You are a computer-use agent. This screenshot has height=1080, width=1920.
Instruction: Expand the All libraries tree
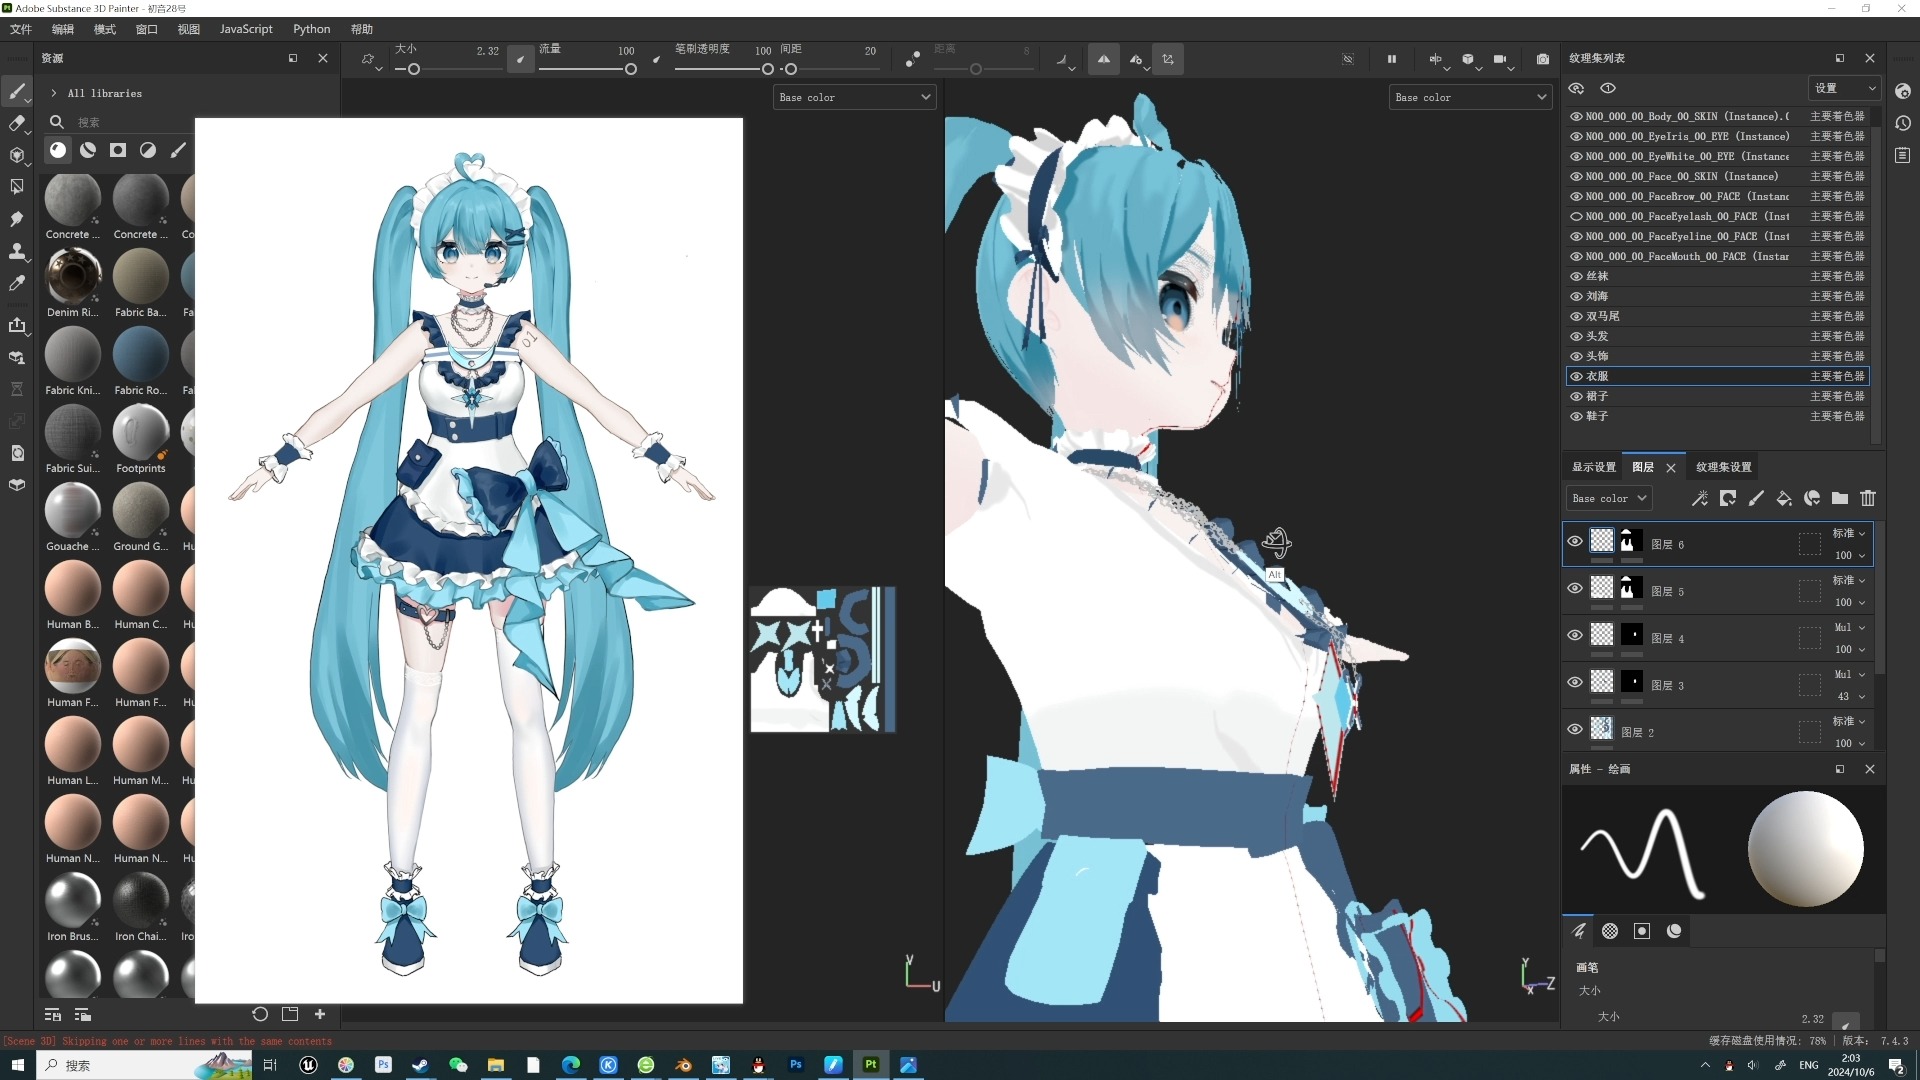53,93
